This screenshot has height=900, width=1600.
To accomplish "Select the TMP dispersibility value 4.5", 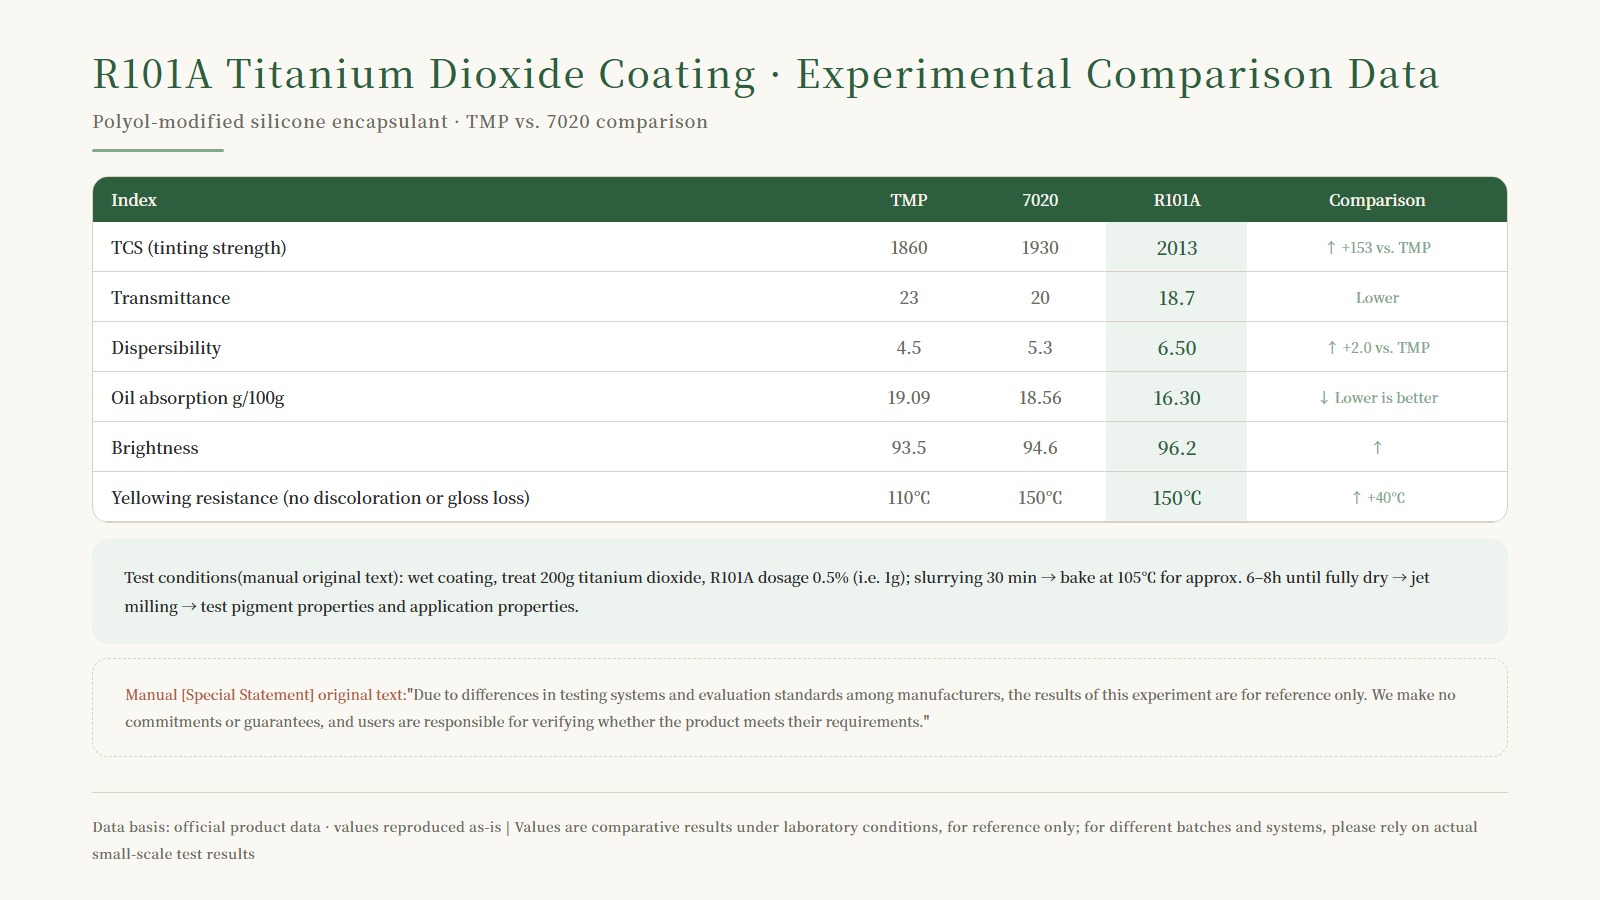I will [x=909, y=348].
